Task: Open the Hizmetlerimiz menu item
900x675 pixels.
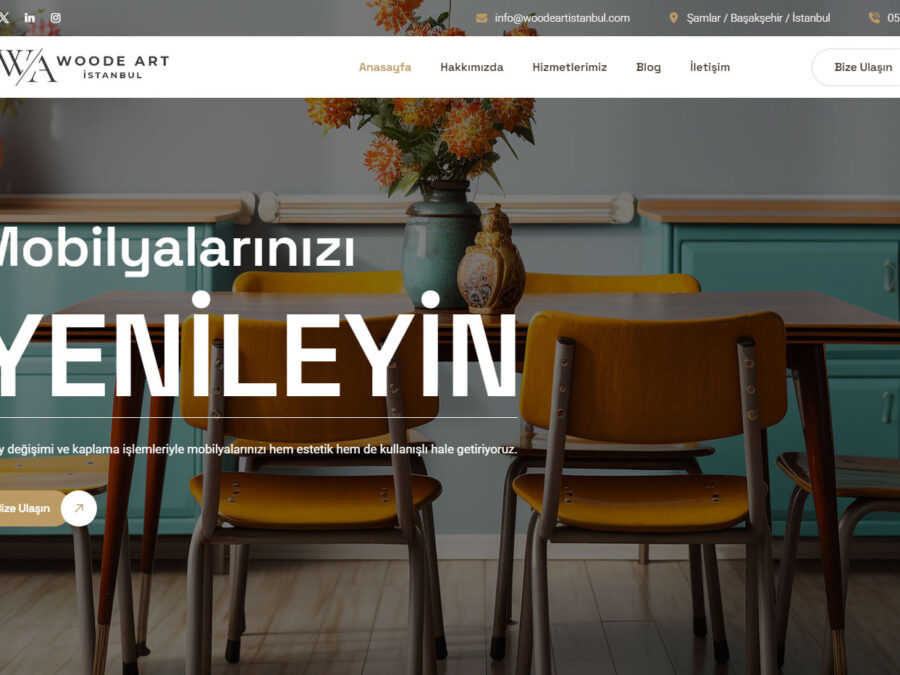Action: click(569, 67)
